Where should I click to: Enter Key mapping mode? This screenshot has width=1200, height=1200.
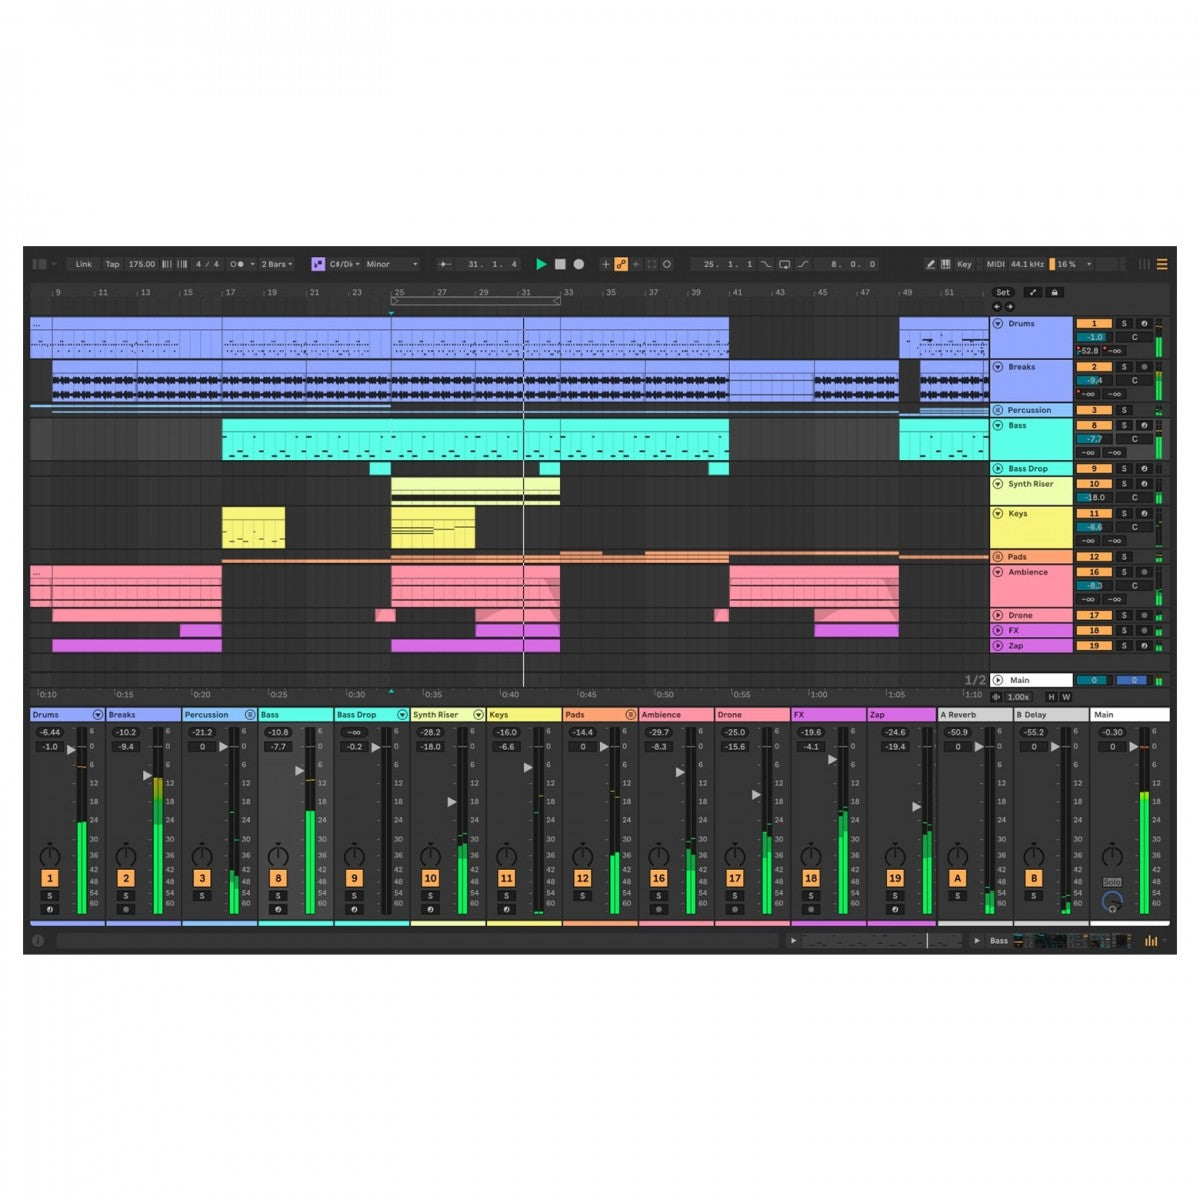(964, 264)
